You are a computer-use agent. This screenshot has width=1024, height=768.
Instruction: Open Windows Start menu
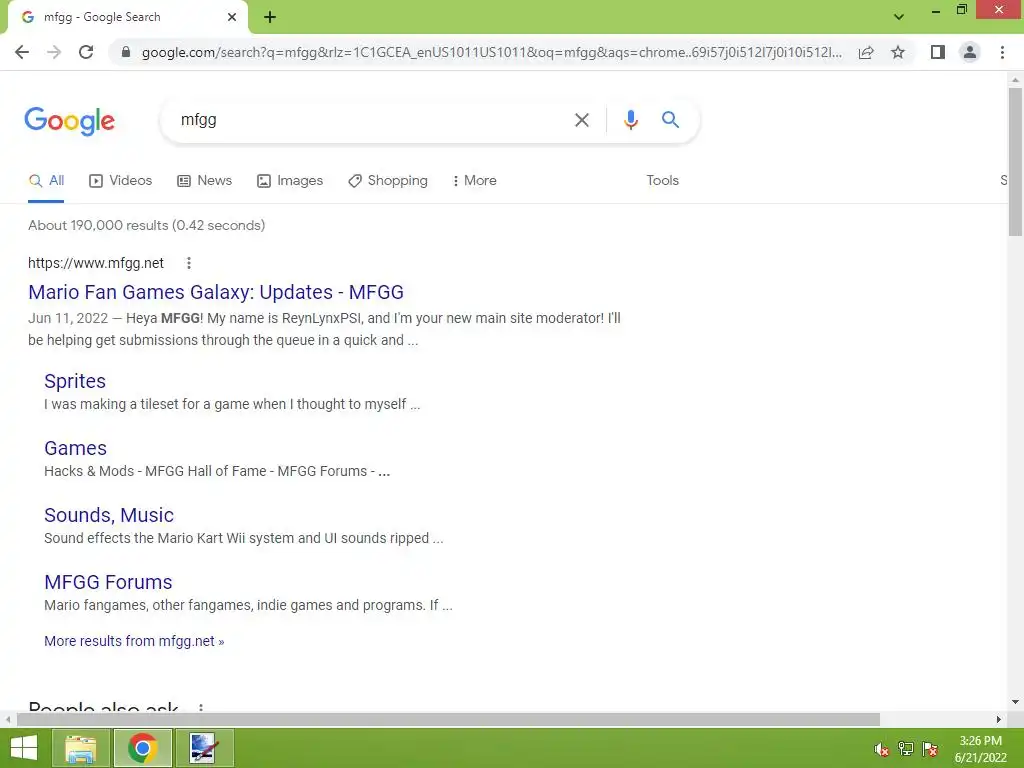[x=24, y=748]
